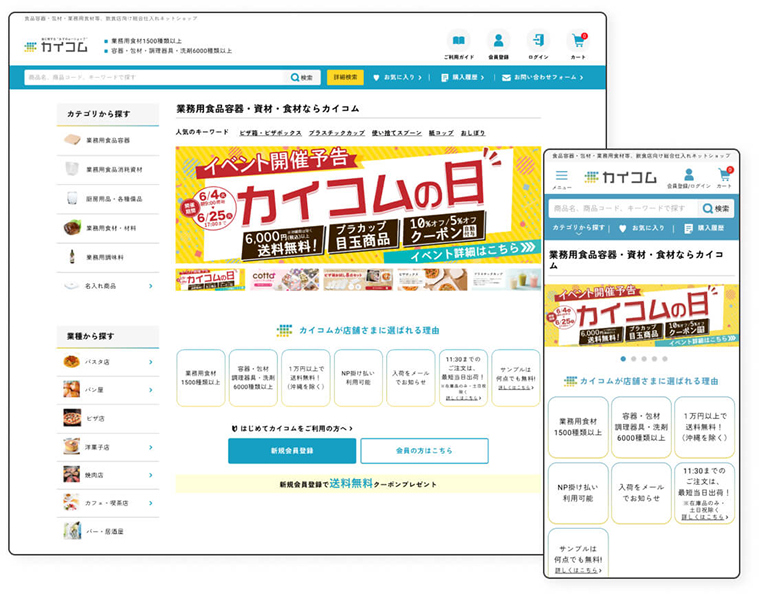Click the 詳細検索 yellow button

coord(345,77)
